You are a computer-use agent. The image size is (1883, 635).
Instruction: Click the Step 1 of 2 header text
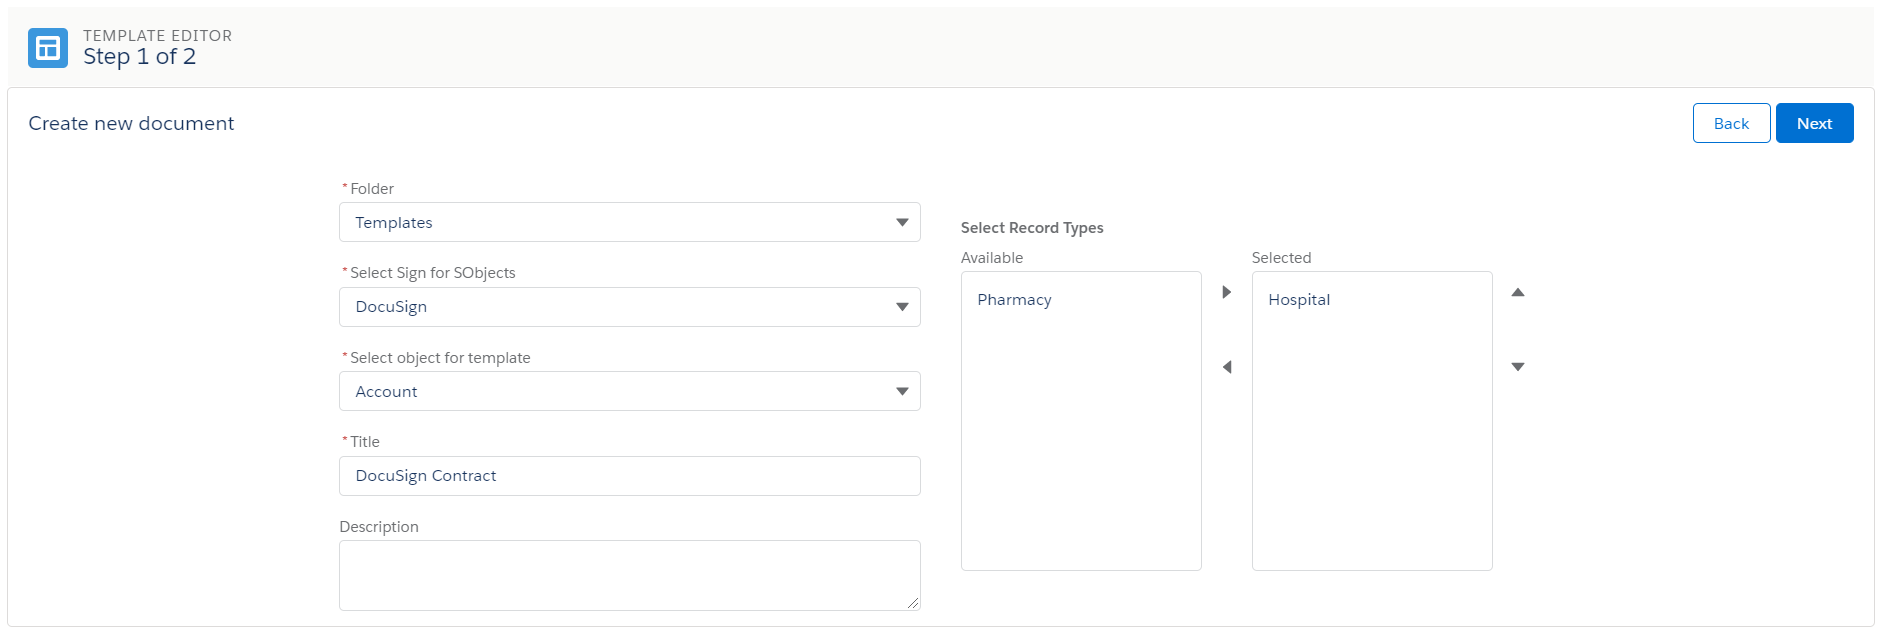click(x=139, y=57)
